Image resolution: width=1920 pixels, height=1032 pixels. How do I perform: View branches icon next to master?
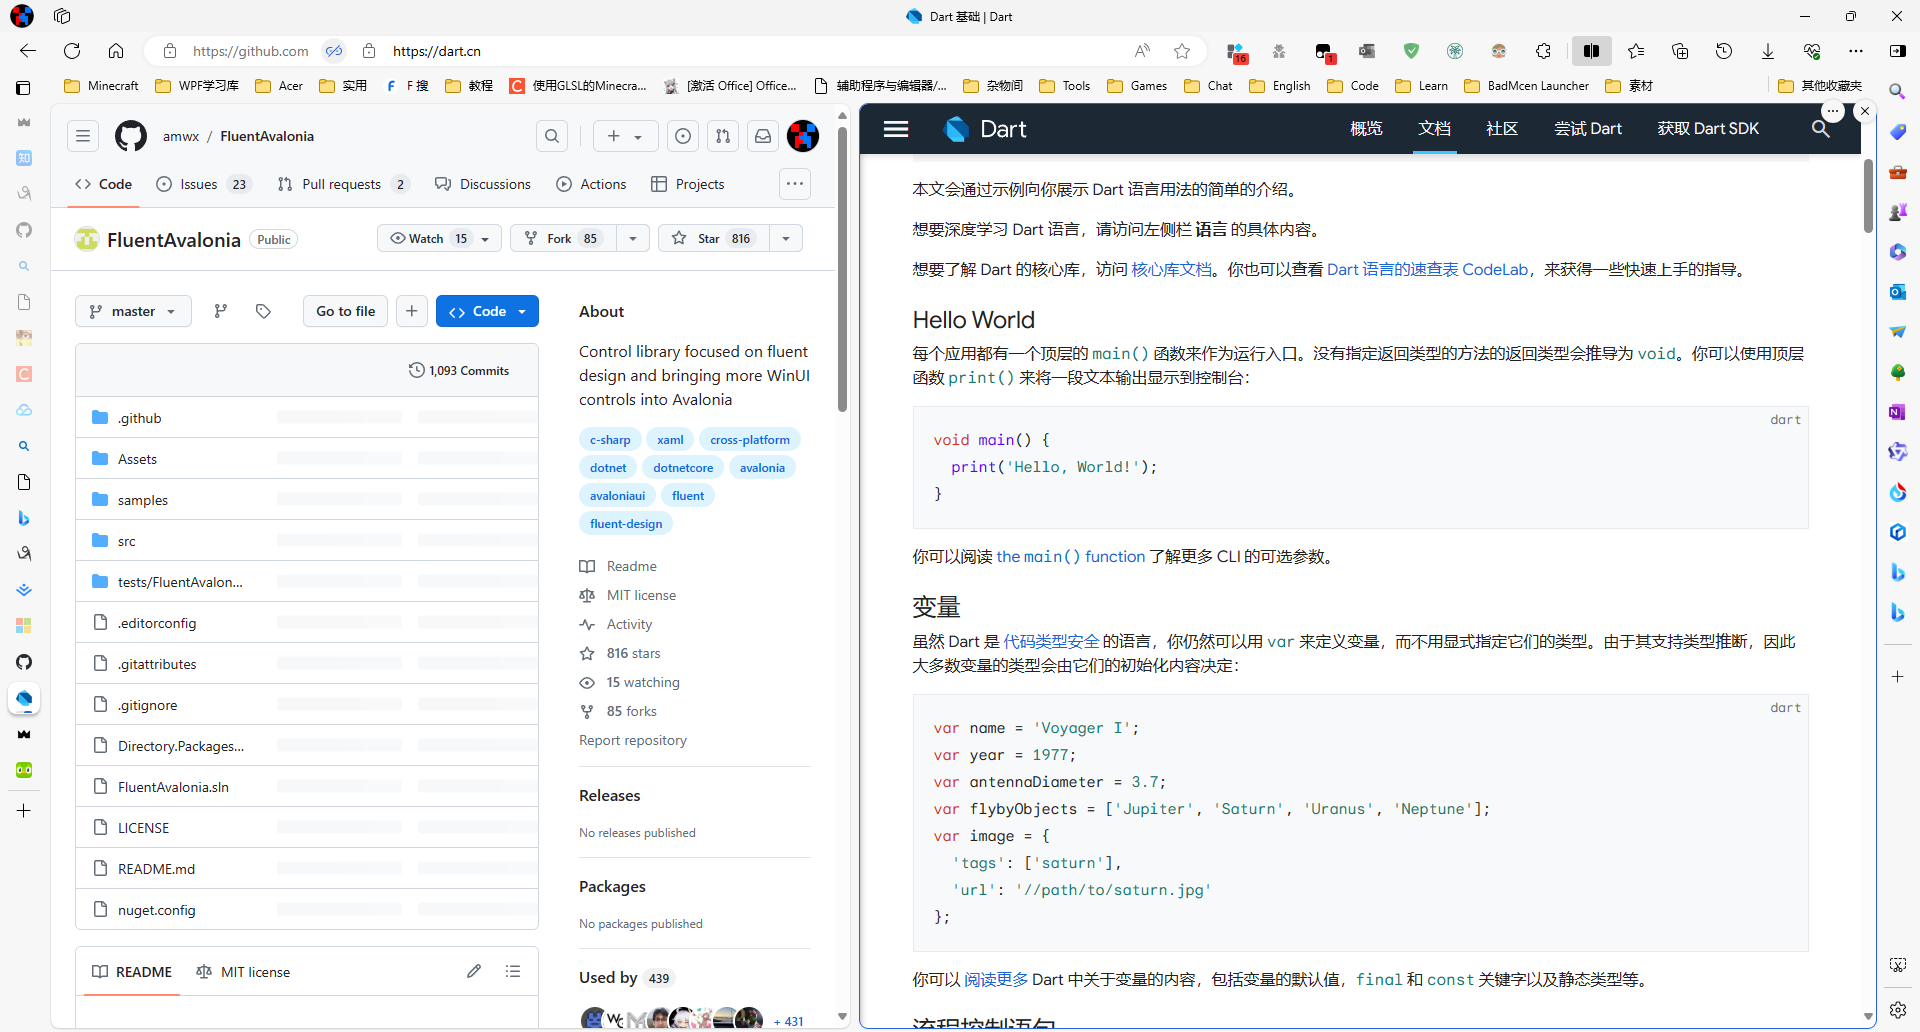point(221,311)
